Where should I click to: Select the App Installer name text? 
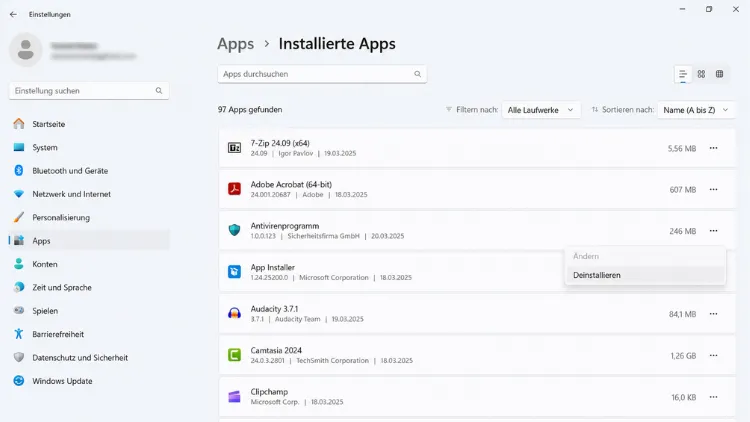(273, 267)
